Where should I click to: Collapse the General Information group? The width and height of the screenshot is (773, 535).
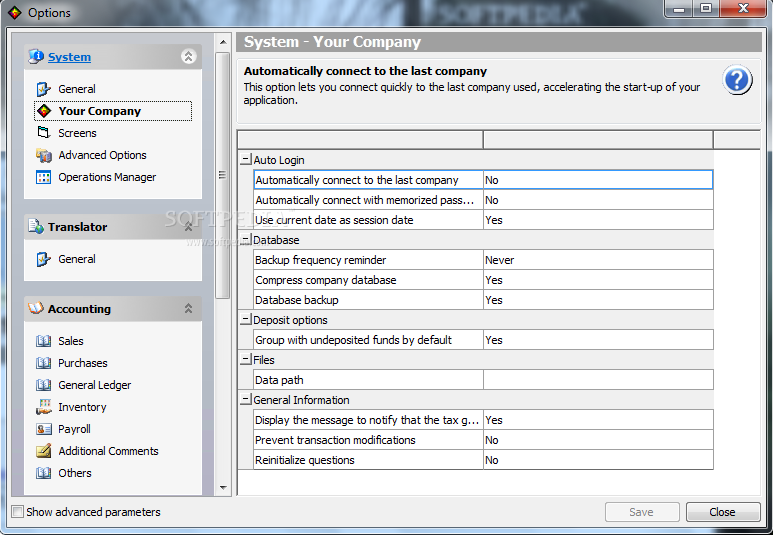pyautogui.click(x=245, y=399)
